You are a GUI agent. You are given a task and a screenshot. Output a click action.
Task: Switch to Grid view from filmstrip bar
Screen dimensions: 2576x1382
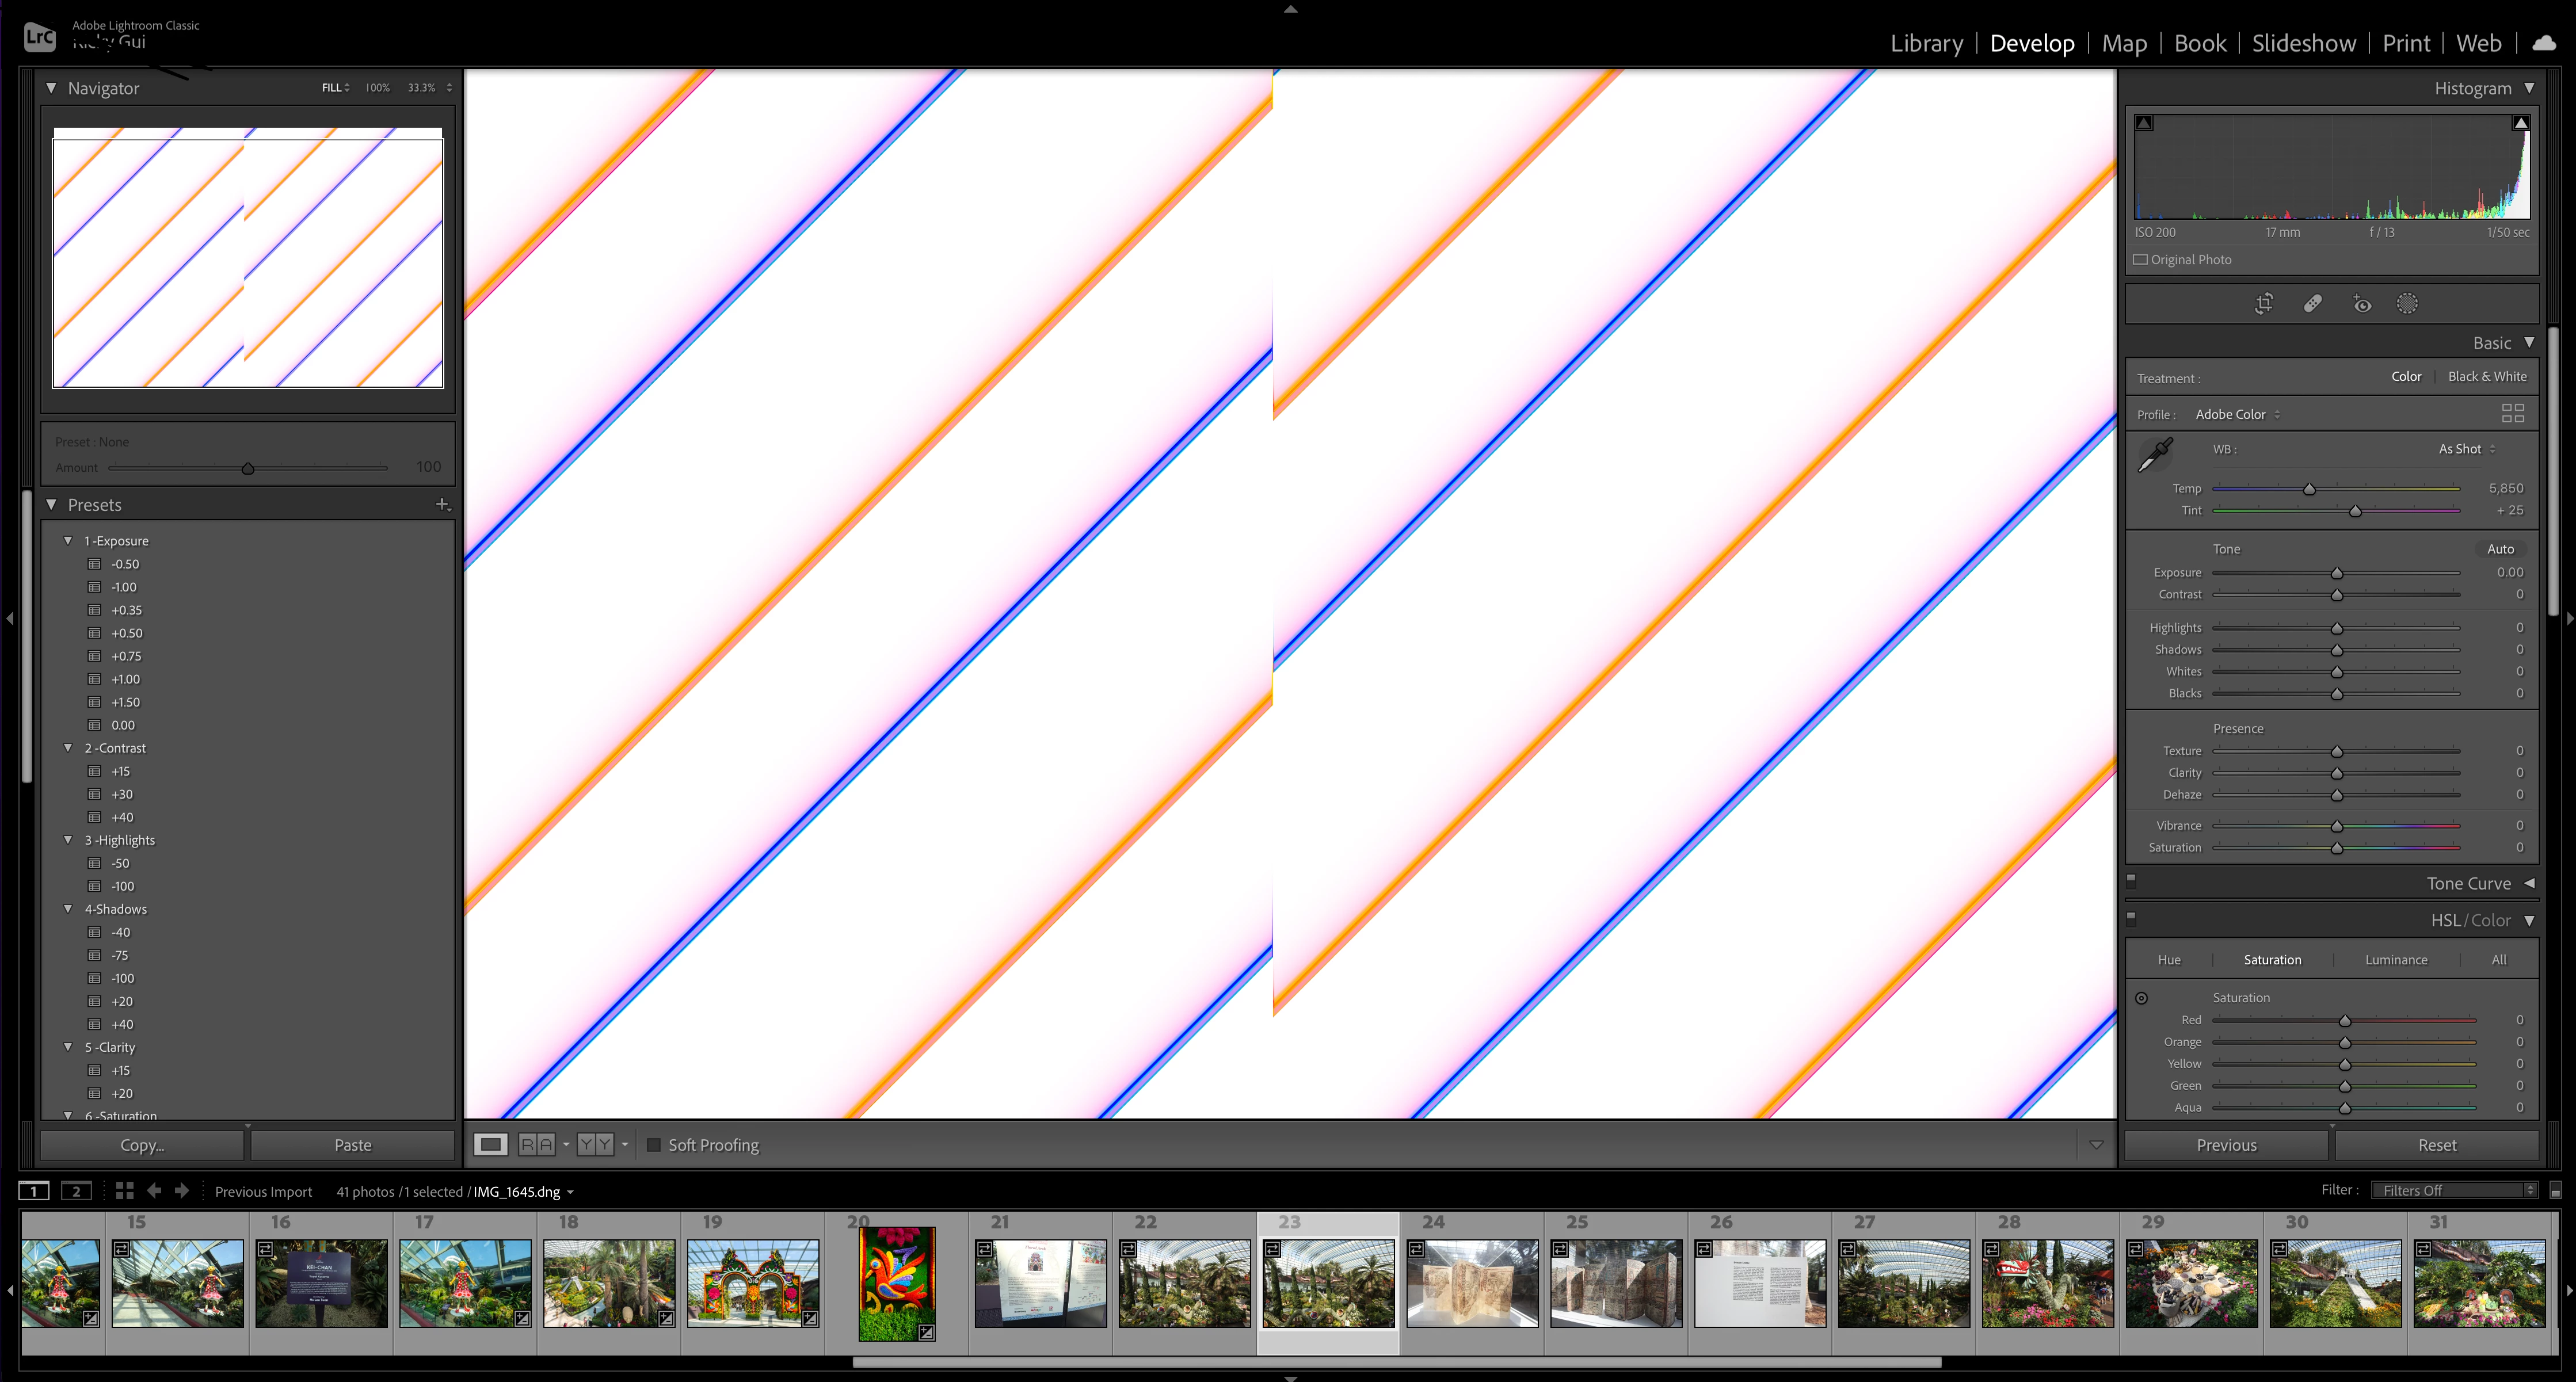(124, 1190)
